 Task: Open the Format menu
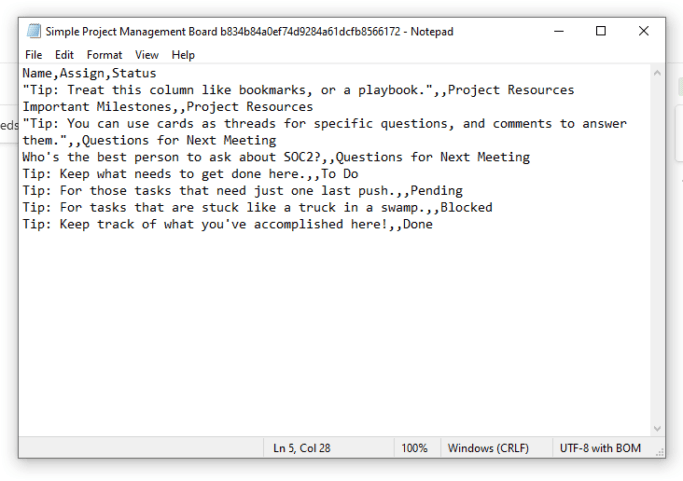pyautogui.click(x=104, y=55)
